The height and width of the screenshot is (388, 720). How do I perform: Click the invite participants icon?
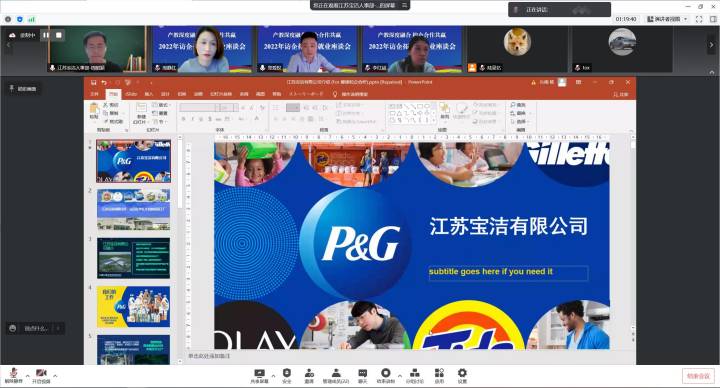(309, 376)
